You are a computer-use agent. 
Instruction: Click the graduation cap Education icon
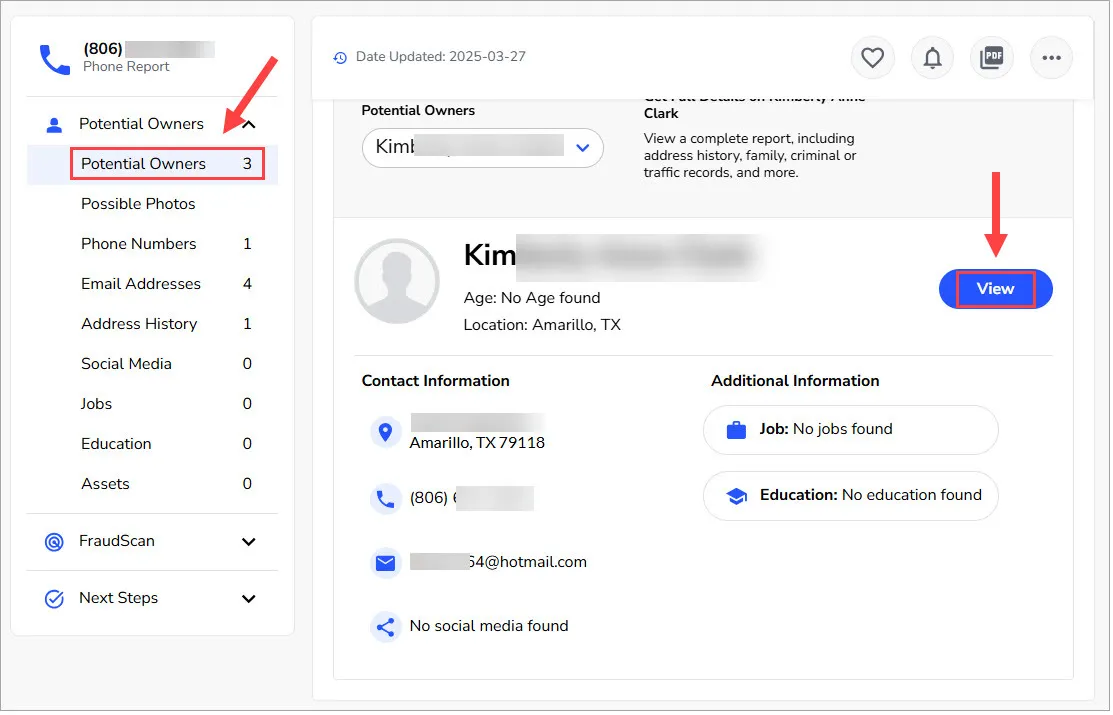click(x=737, y=495)
